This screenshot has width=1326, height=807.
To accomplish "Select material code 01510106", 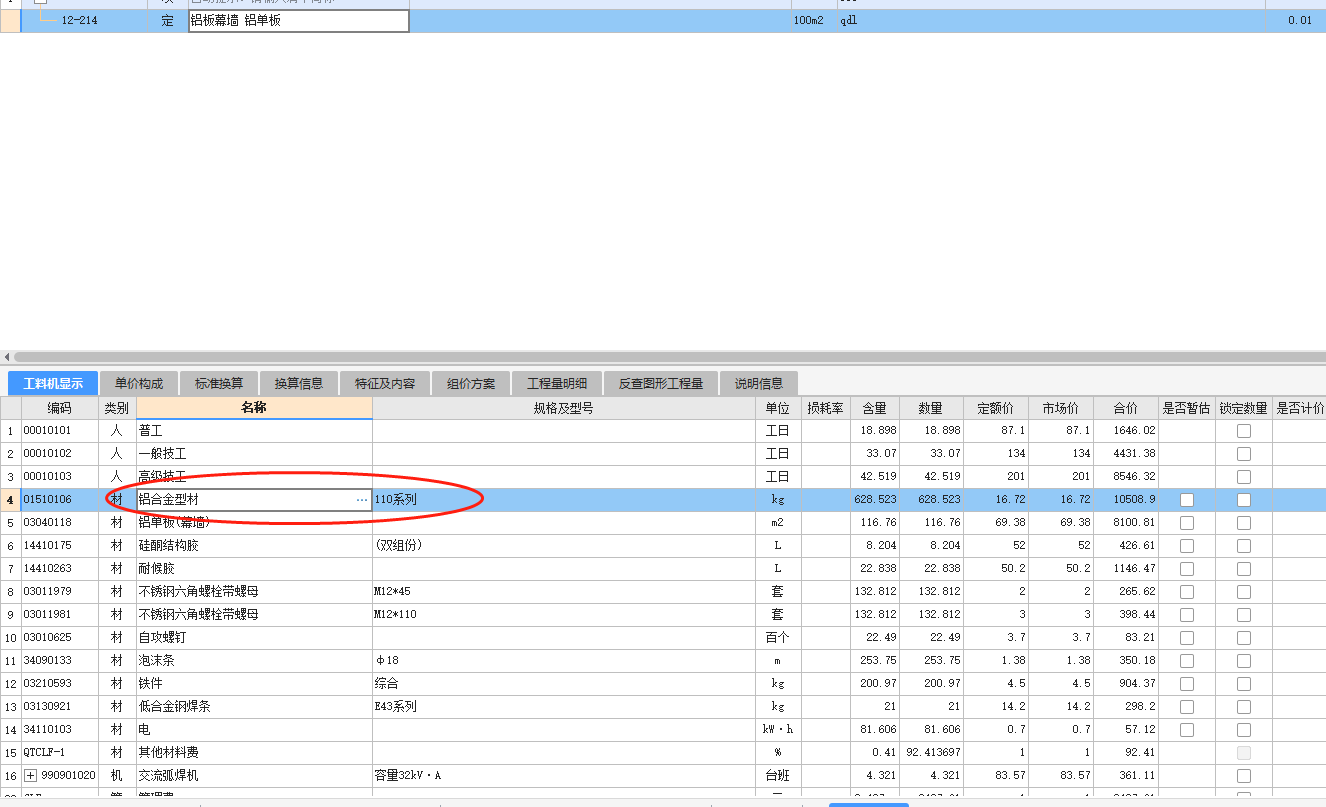I will pos(60,499).
